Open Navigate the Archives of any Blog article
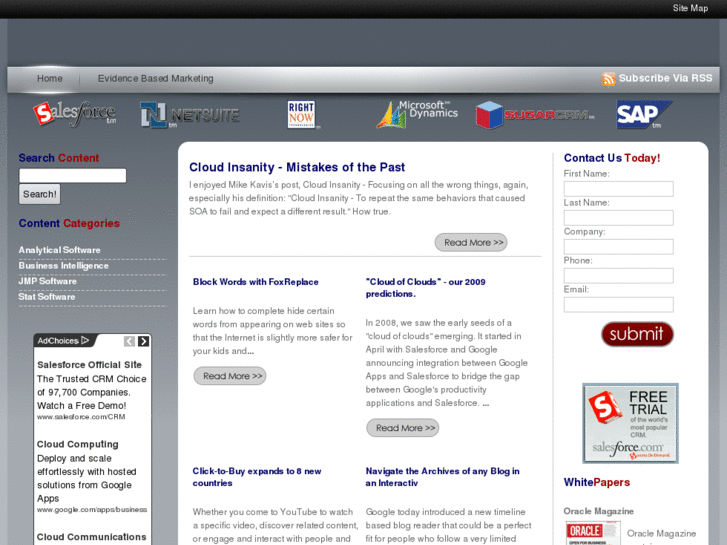This screenshot has width=727, height=545. click(x=442, y=477)
